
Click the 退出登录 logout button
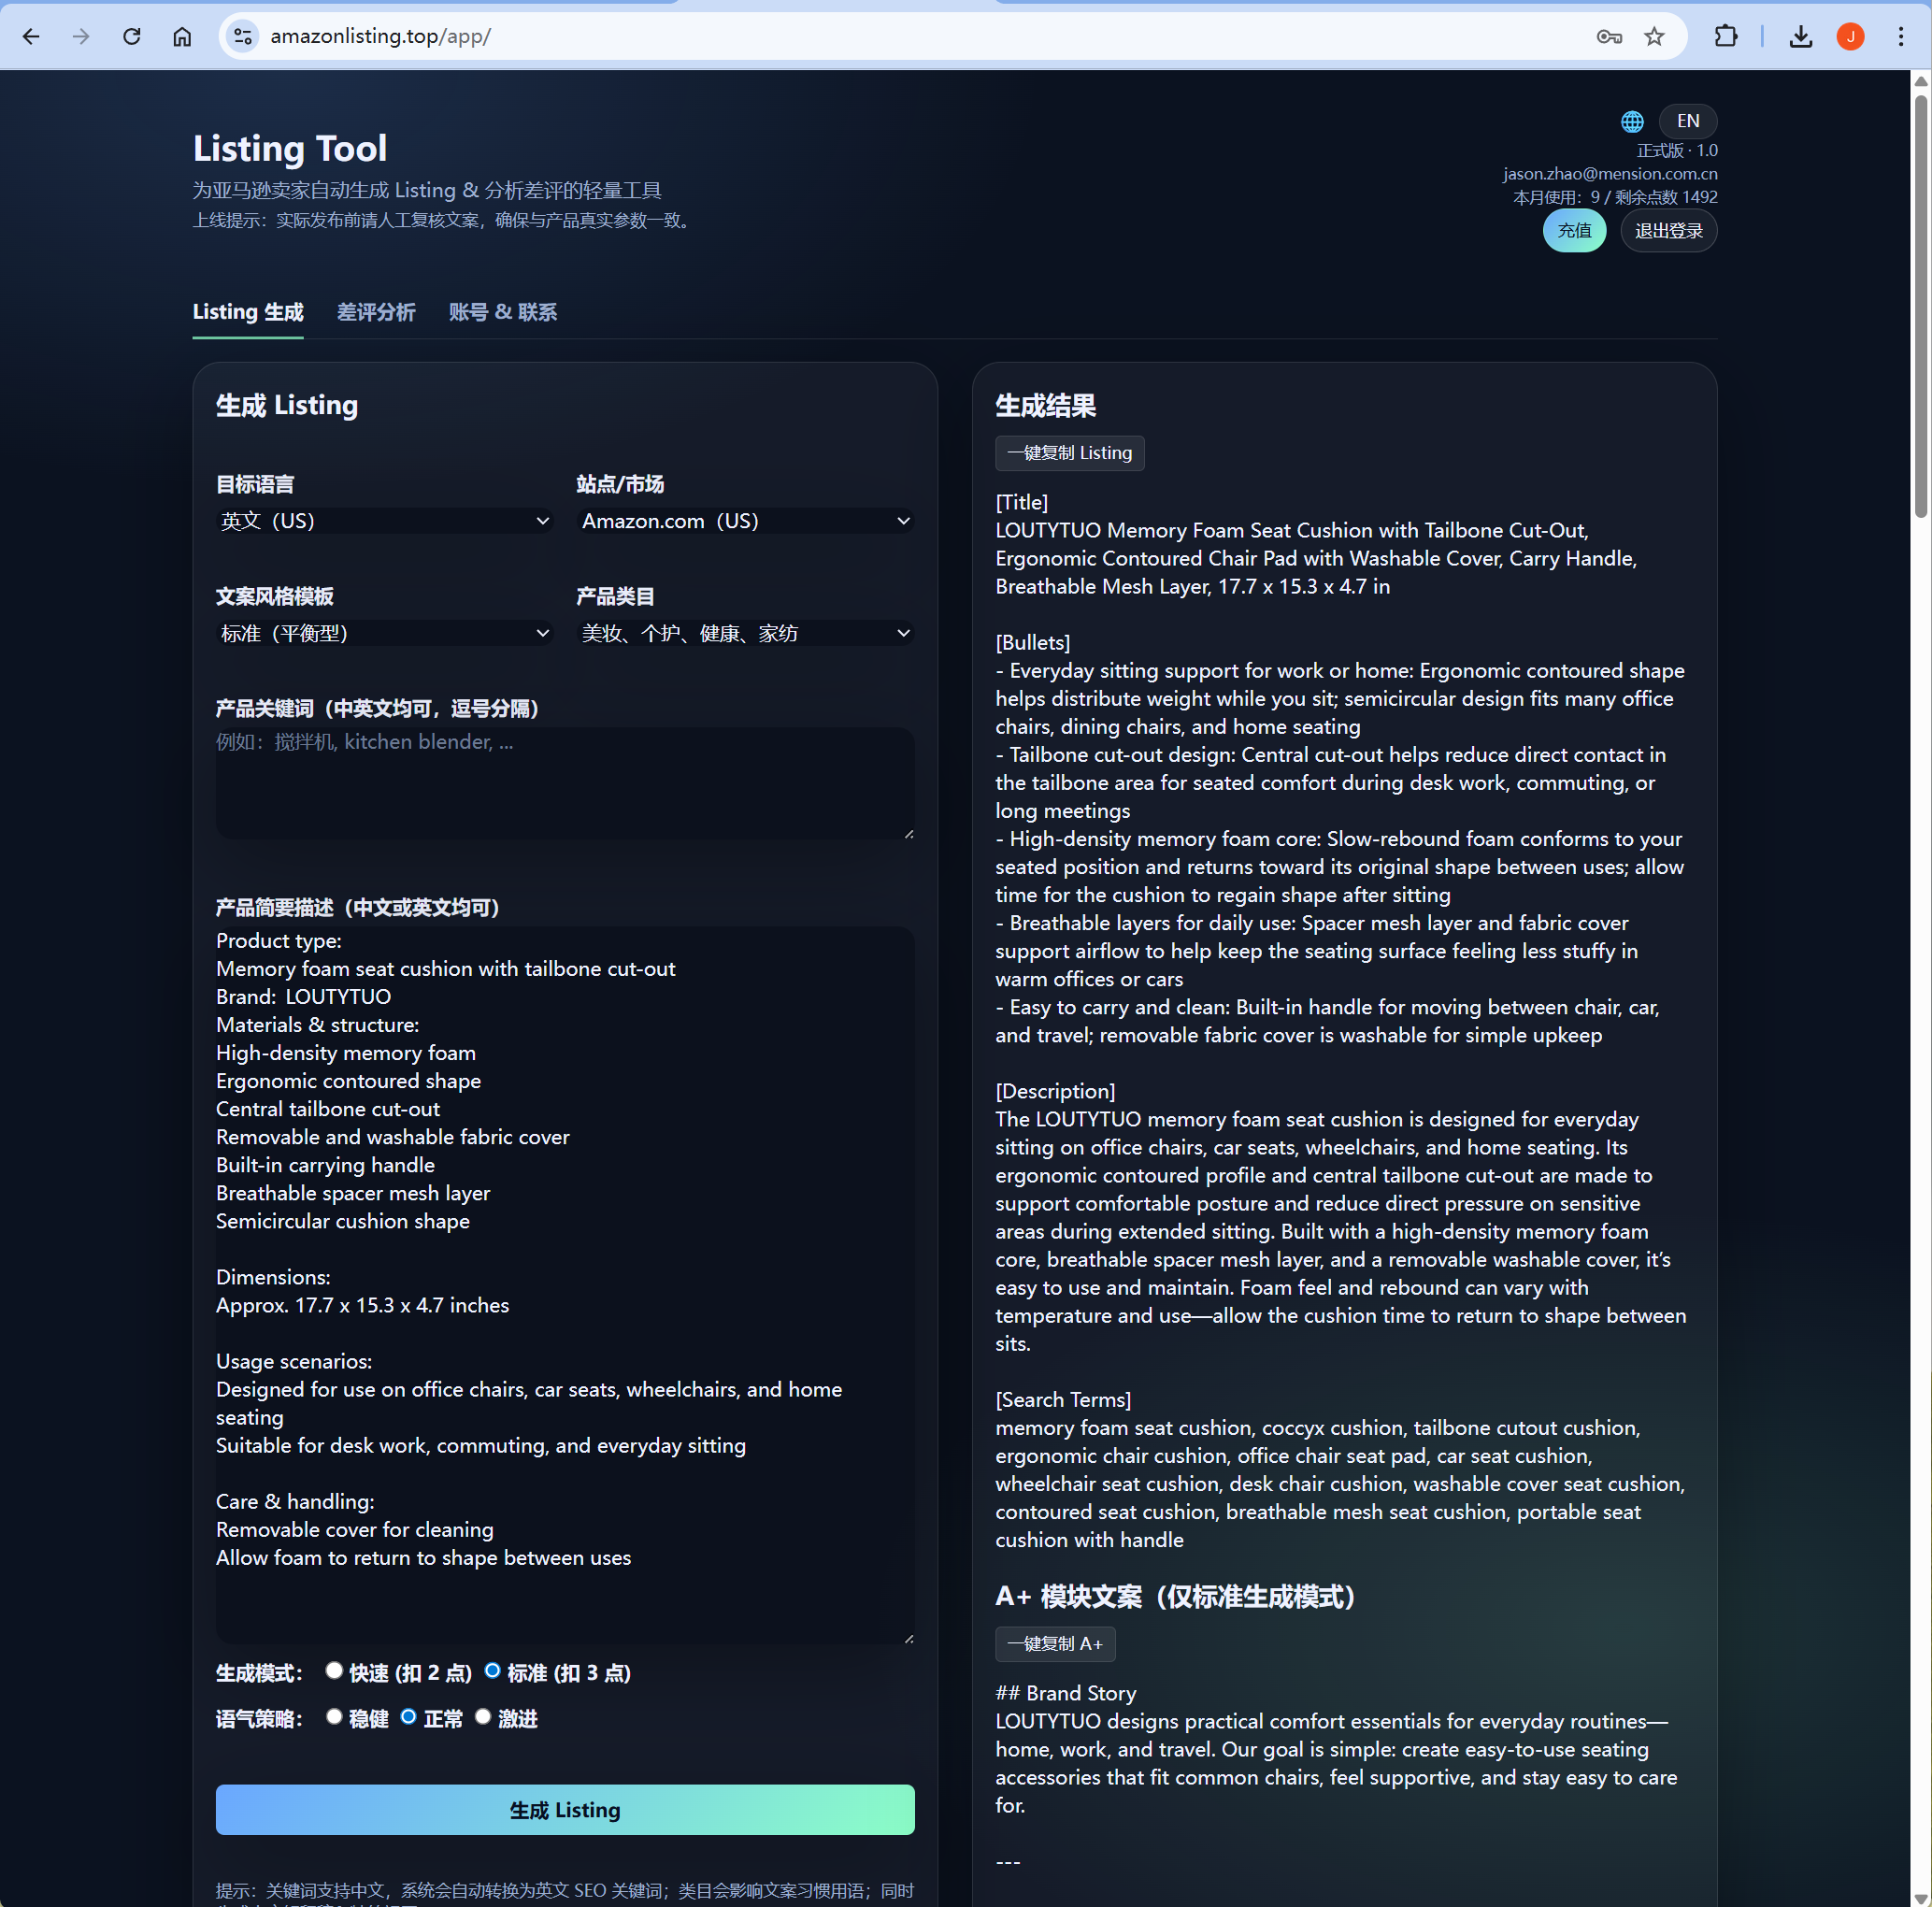[x=1668, y=231]
